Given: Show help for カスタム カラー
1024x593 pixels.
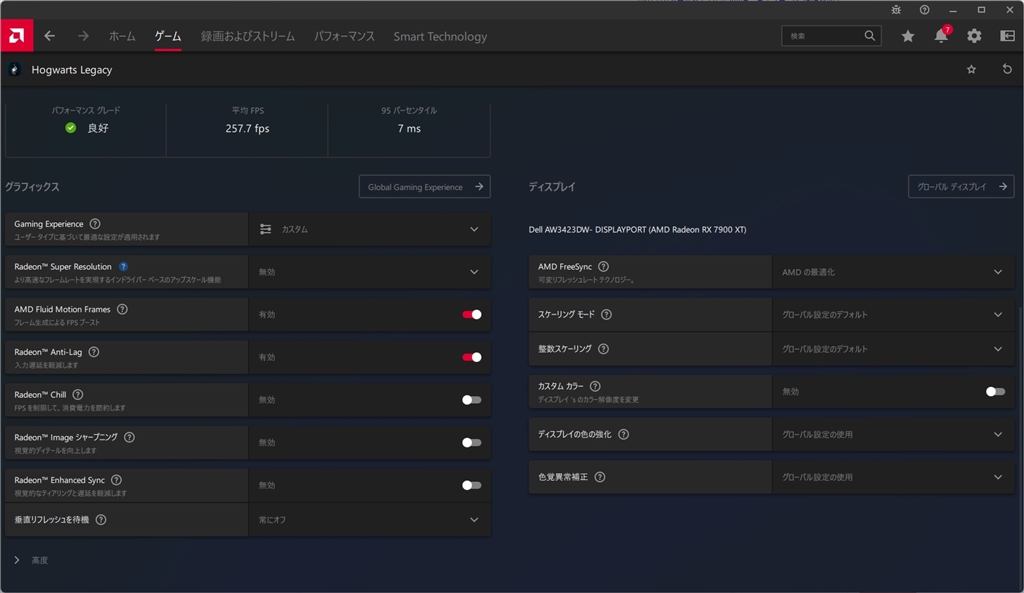Looking at the screenshot, I should [x=595, y=386].
